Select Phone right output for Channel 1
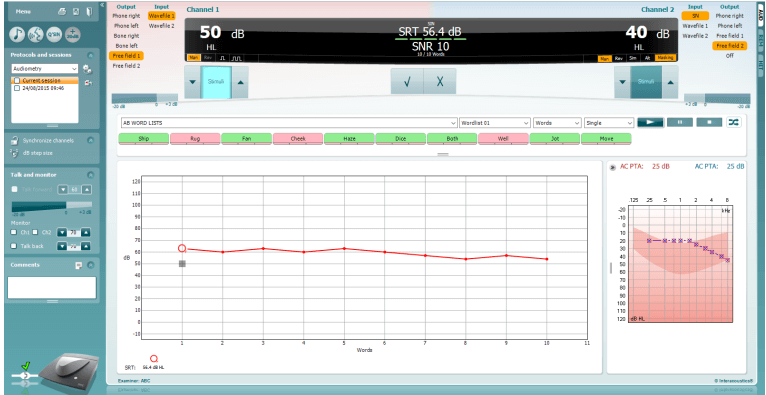The image size is (766, 395). click(x=127, y=16)
